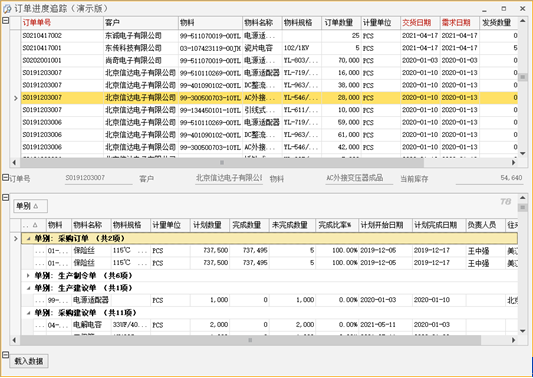Collapse the top order list panel

click(x=5, y=20)
